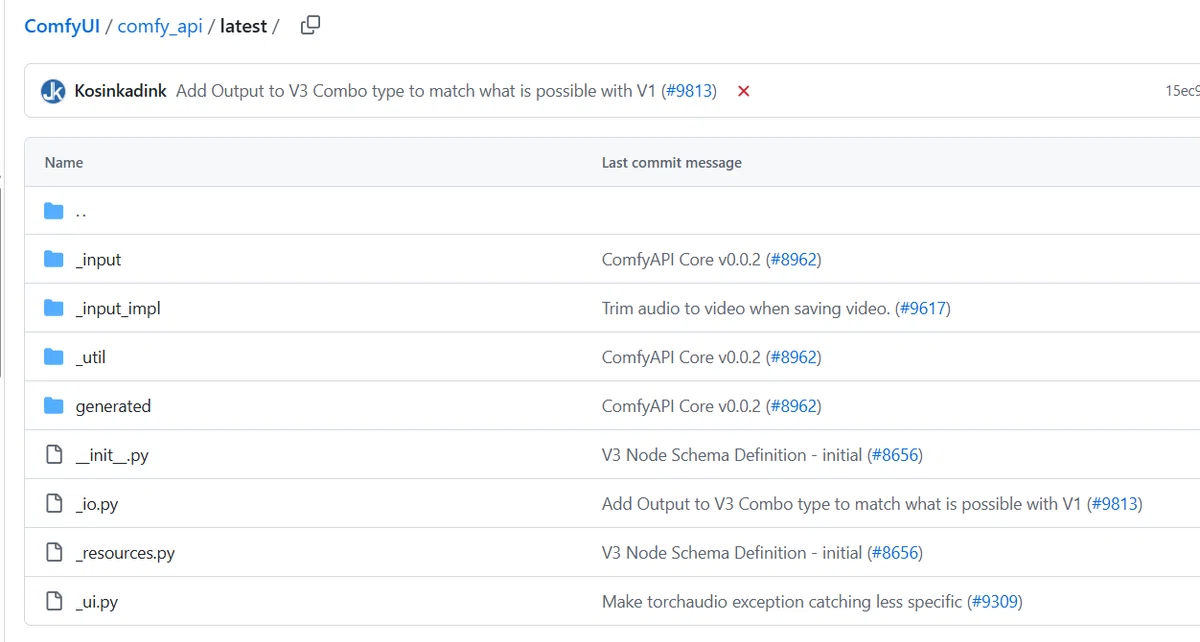Click the _input folder icon
The image size is (1200, 642).
click(x=54, y=259)
